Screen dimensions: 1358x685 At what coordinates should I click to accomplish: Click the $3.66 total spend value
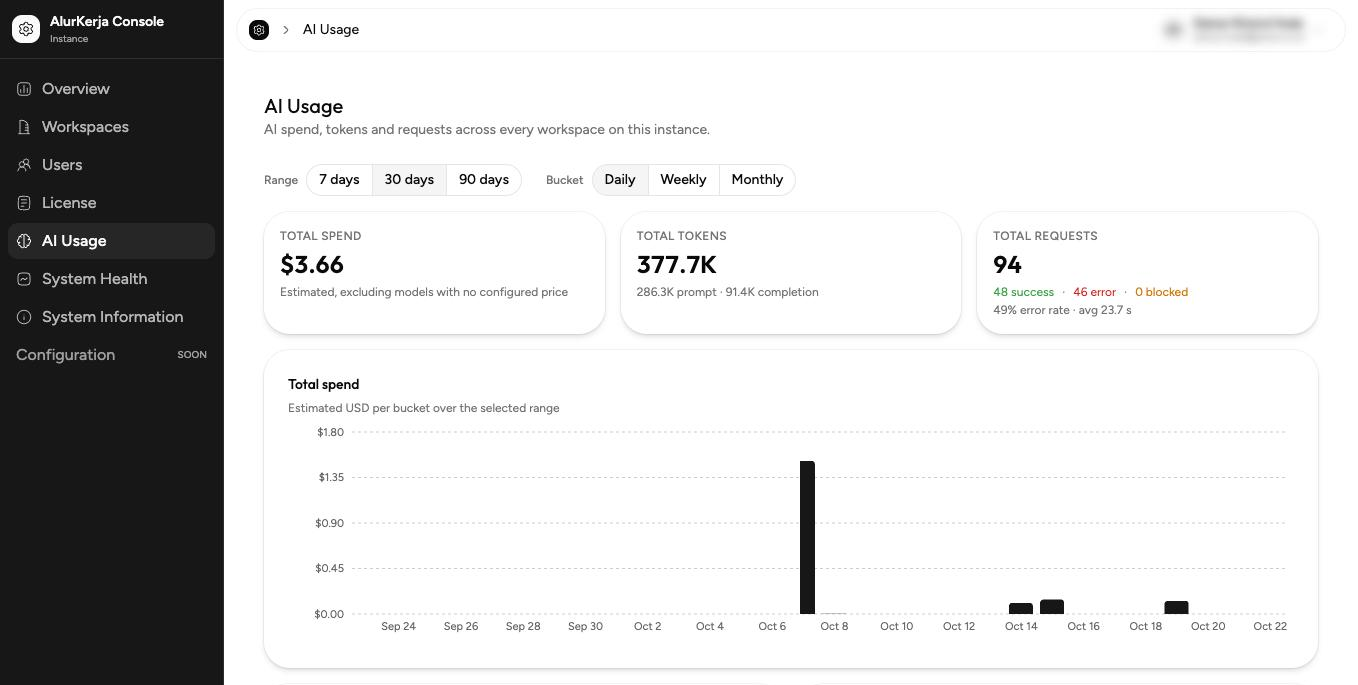click(312, 265)
